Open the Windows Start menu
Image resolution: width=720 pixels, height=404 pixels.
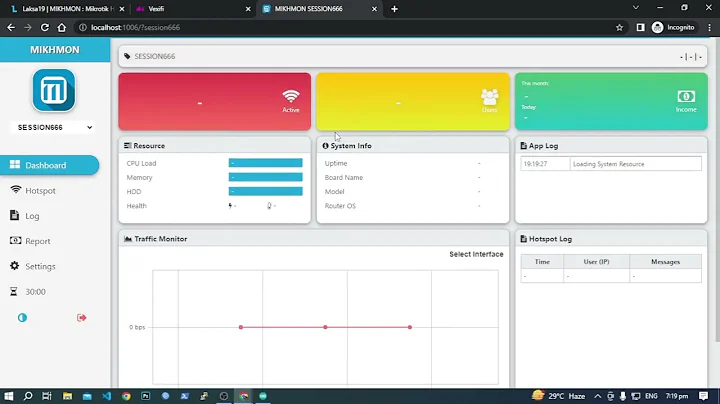pyautogui.click(x=9, y=396)
